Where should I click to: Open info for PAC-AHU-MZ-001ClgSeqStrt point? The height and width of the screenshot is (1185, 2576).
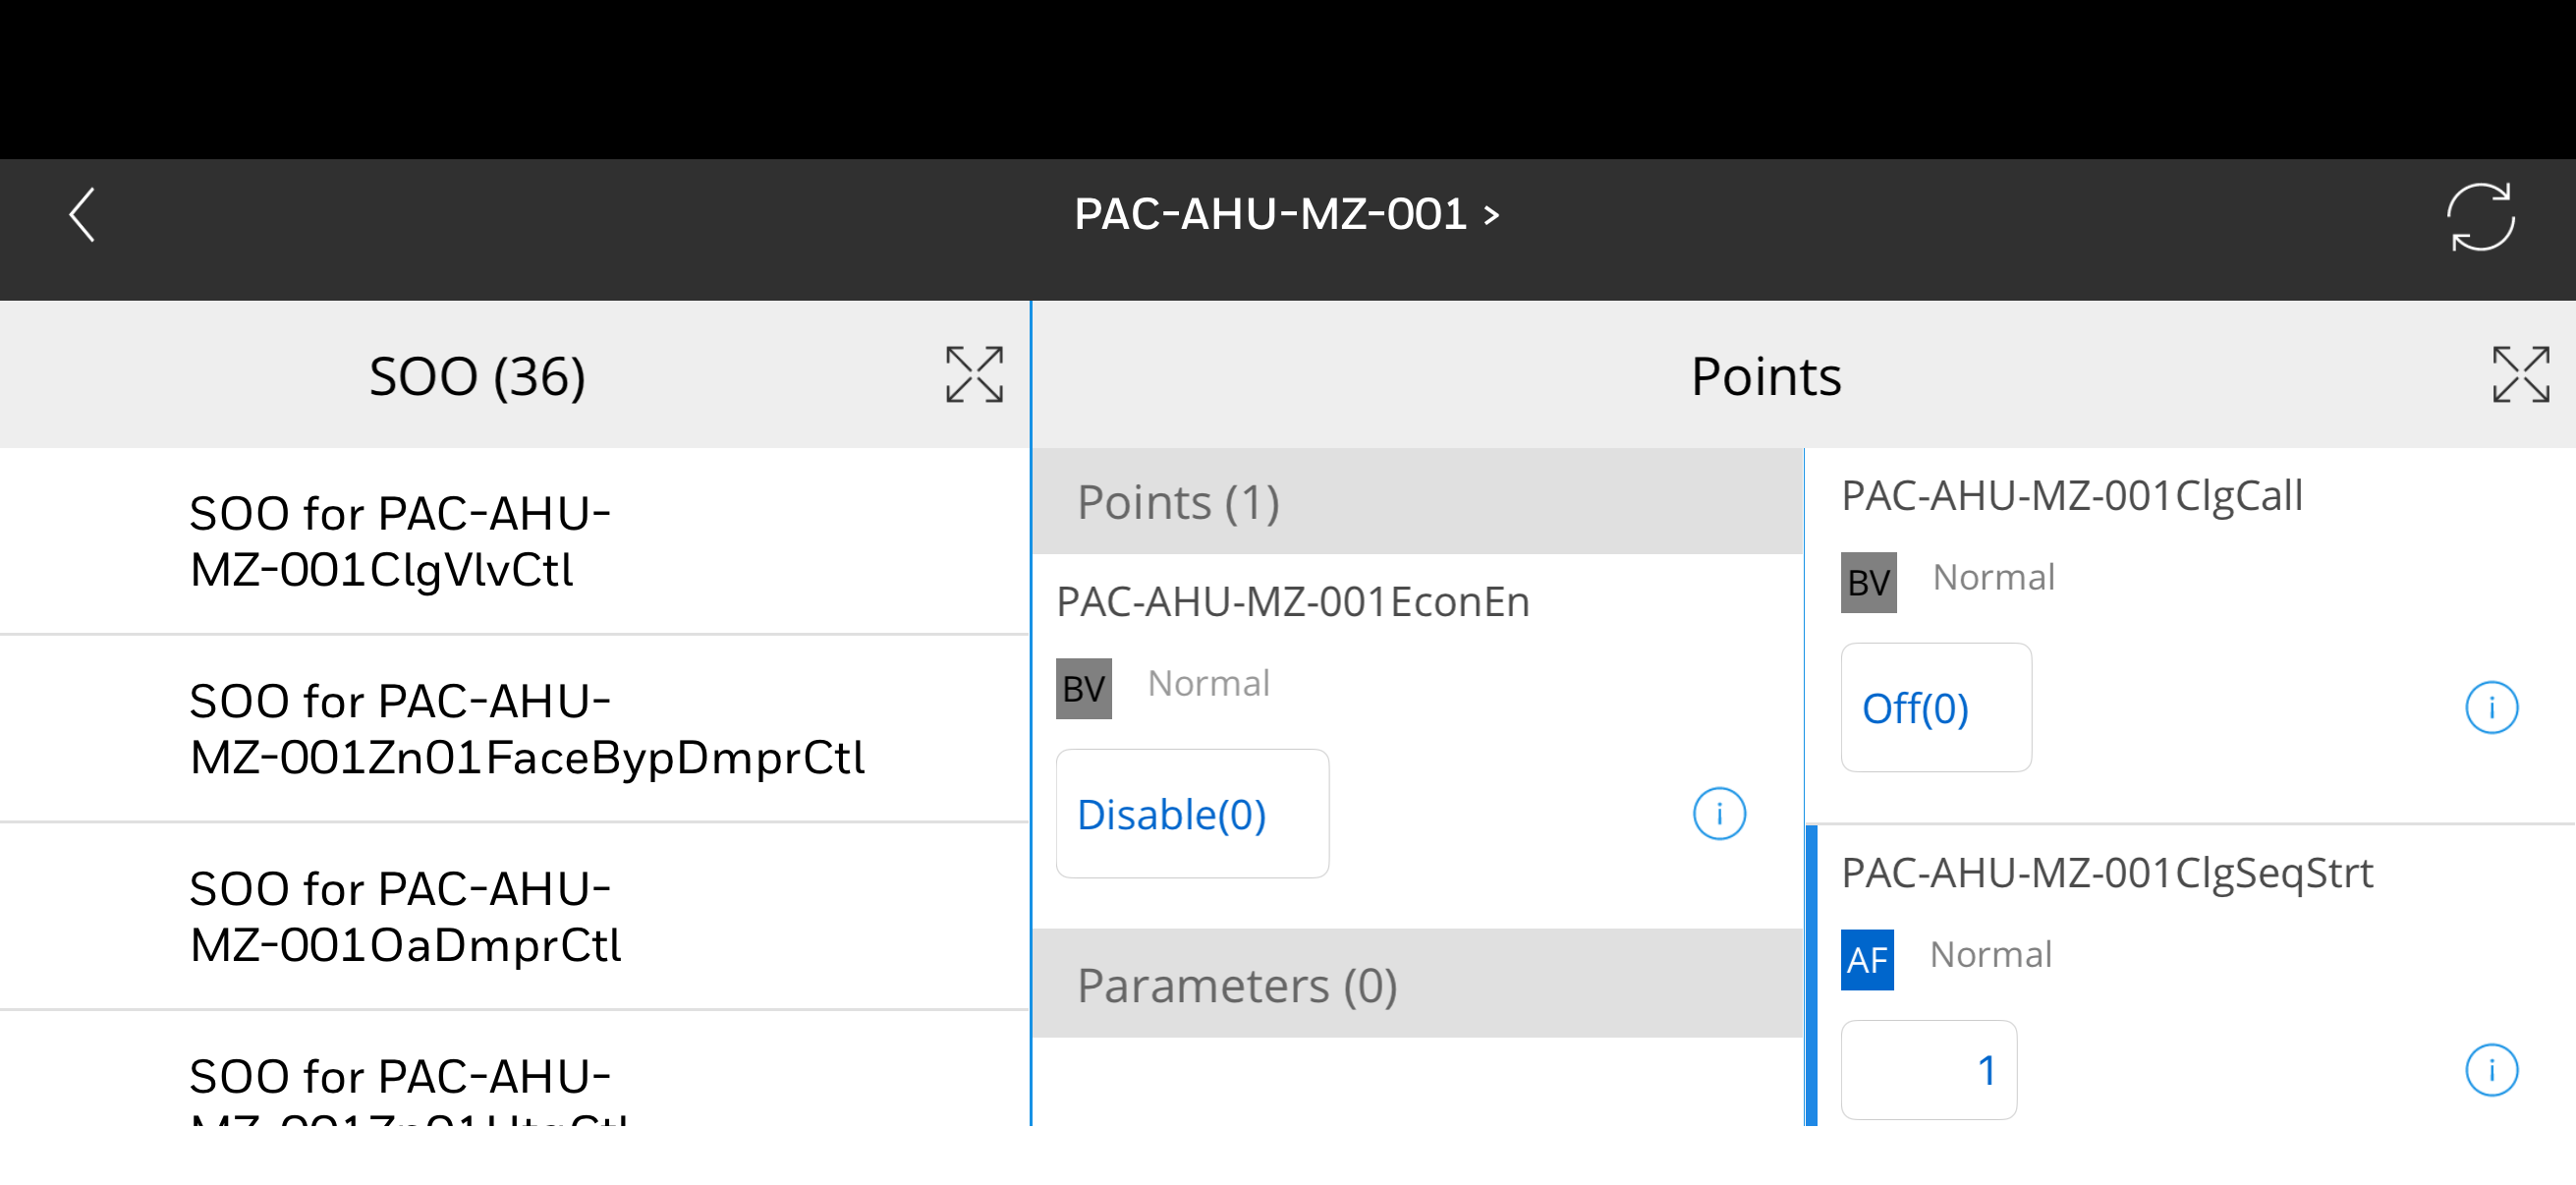2491,1070
